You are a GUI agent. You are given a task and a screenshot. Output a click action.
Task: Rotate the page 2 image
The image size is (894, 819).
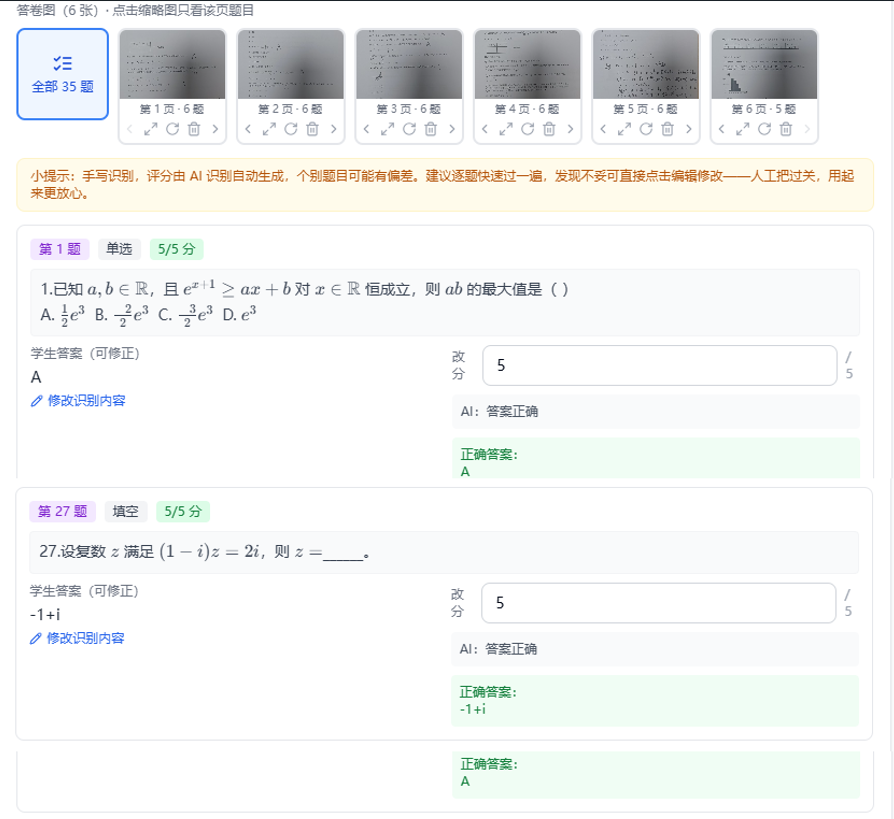point(291,129)
